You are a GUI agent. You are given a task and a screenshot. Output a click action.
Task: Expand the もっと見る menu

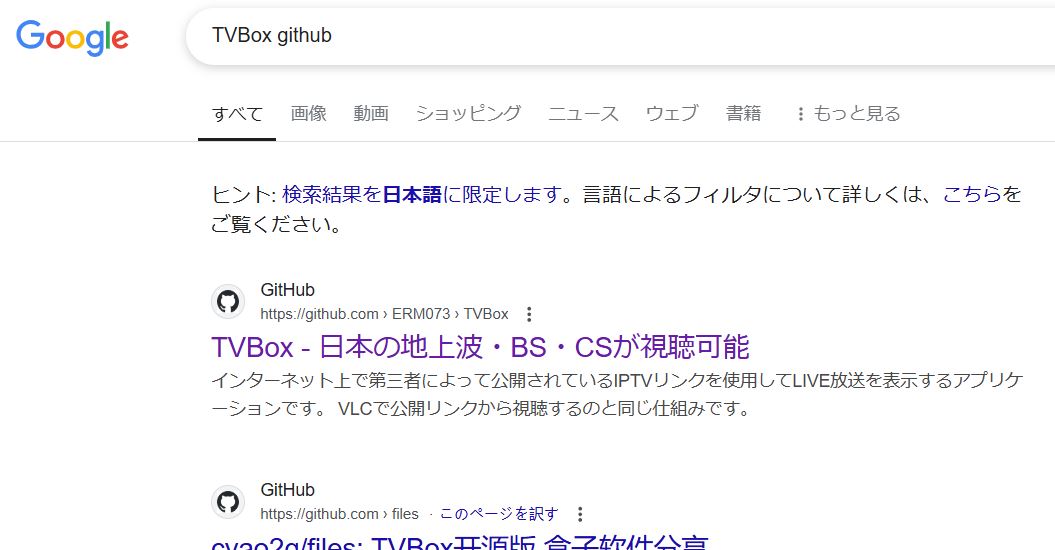point(847,114)
